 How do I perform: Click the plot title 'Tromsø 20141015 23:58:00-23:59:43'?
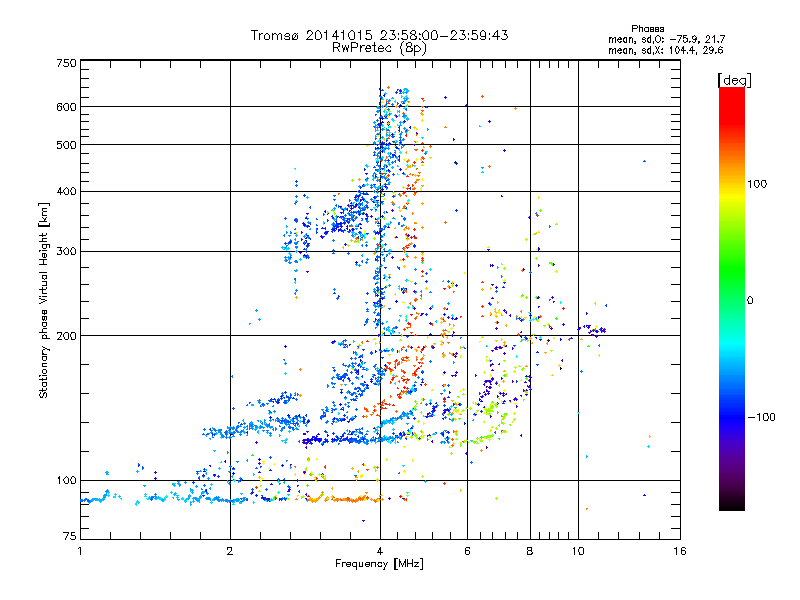(x=379, y=35)
